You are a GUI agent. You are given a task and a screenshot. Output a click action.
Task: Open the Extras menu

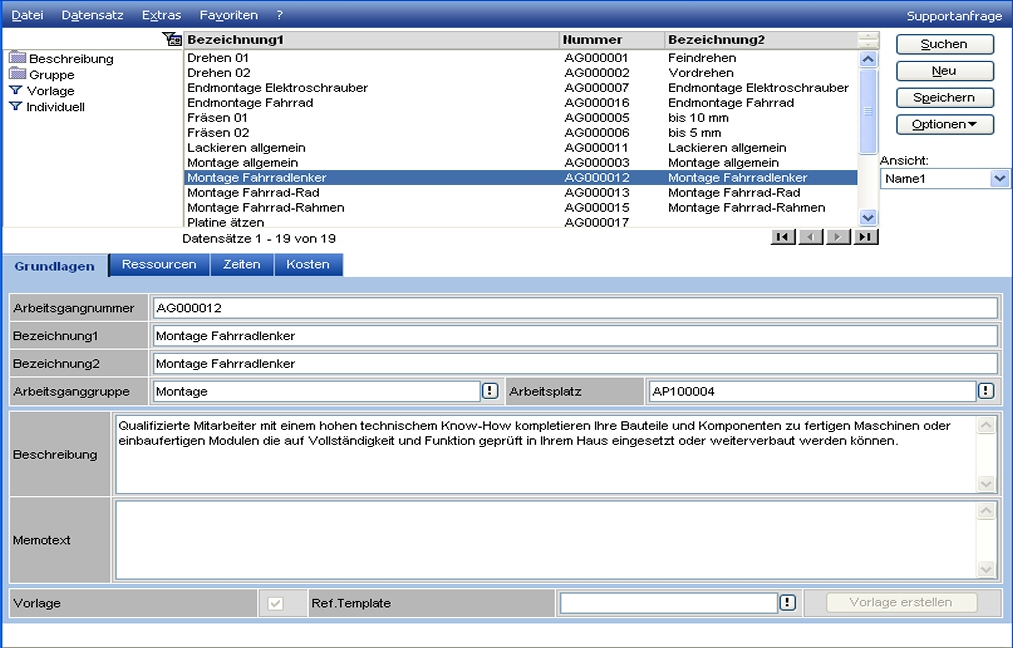pos(162,15)
